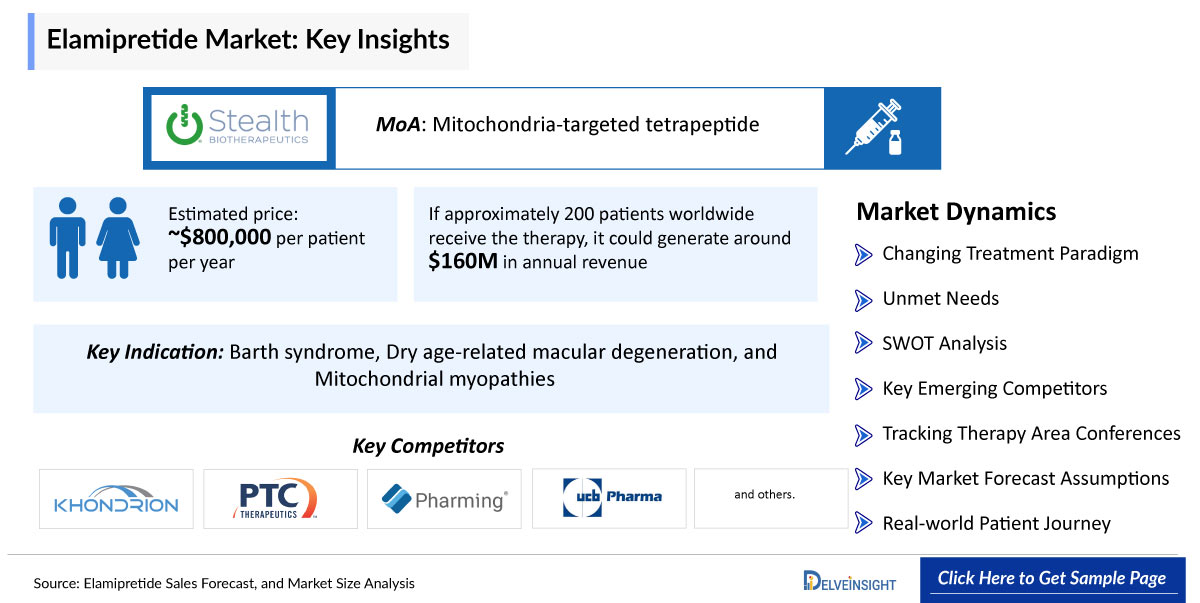Click the Pharming competitor logo
1200x603 pixels.
coord(444,499)
